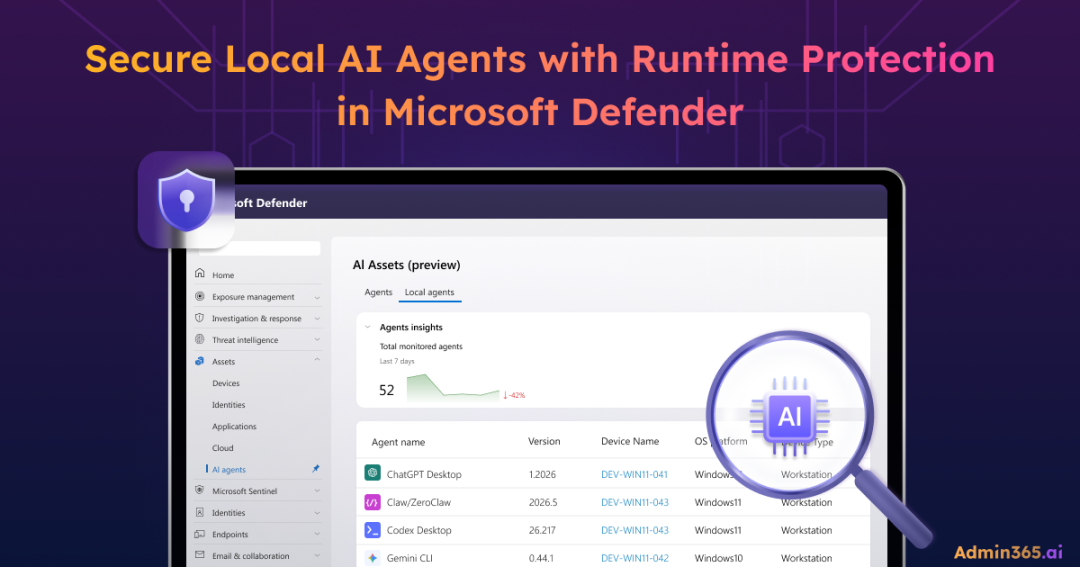
Task: Click the total monitored agents count 52
Action: coord(386,390)
